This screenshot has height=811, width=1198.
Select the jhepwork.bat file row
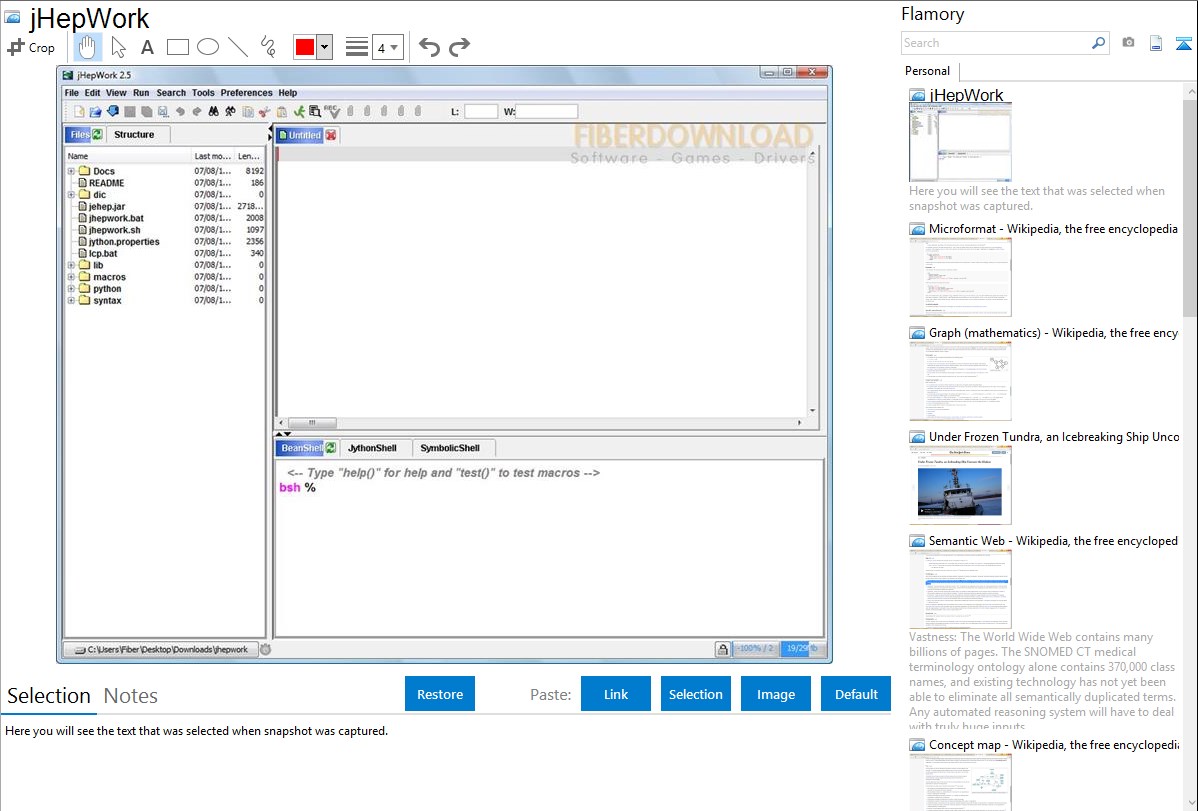pyautogui.click(x=166, y=218)
